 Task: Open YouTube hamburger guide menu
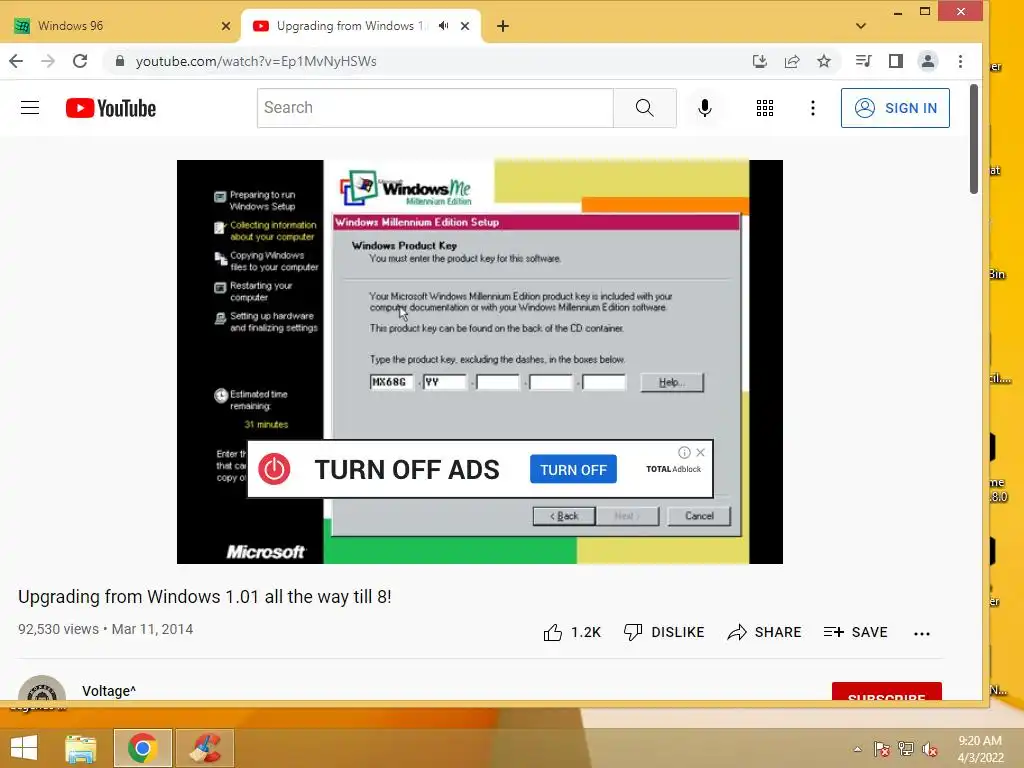tap(30, 108)
